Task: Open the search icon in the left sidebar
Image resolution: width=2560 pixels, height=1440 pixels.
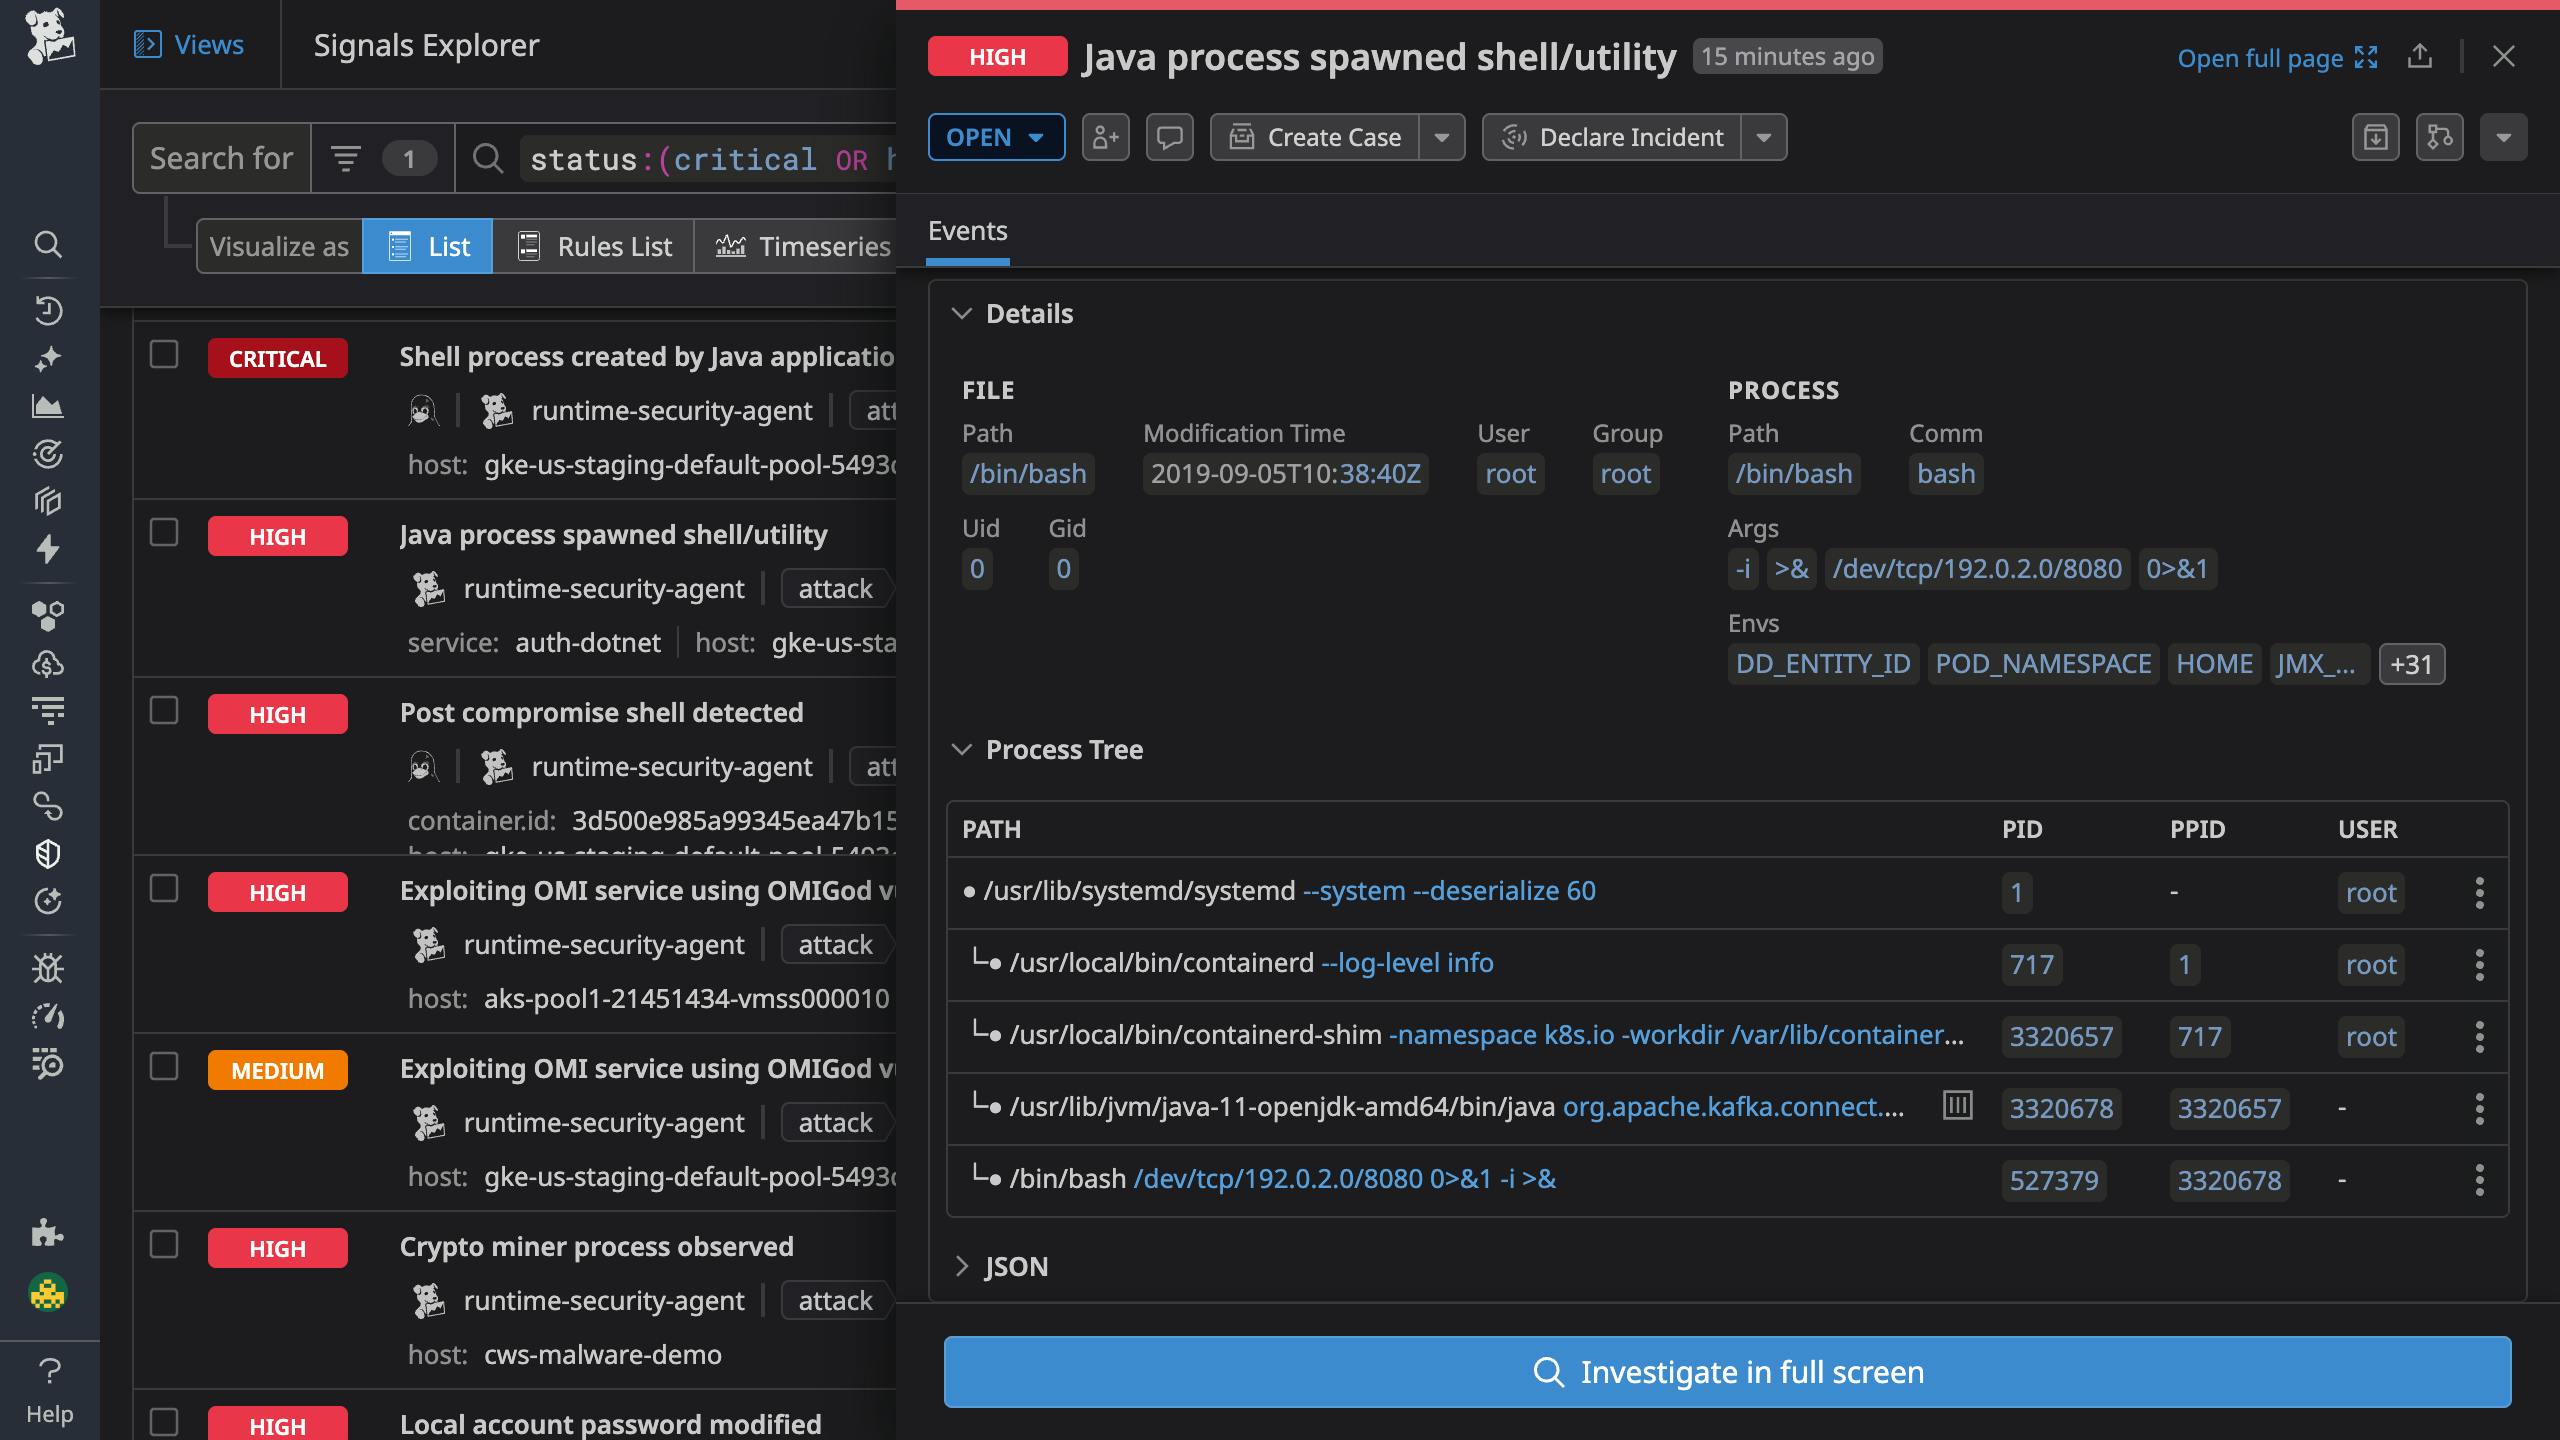Action: click(48, 245)
